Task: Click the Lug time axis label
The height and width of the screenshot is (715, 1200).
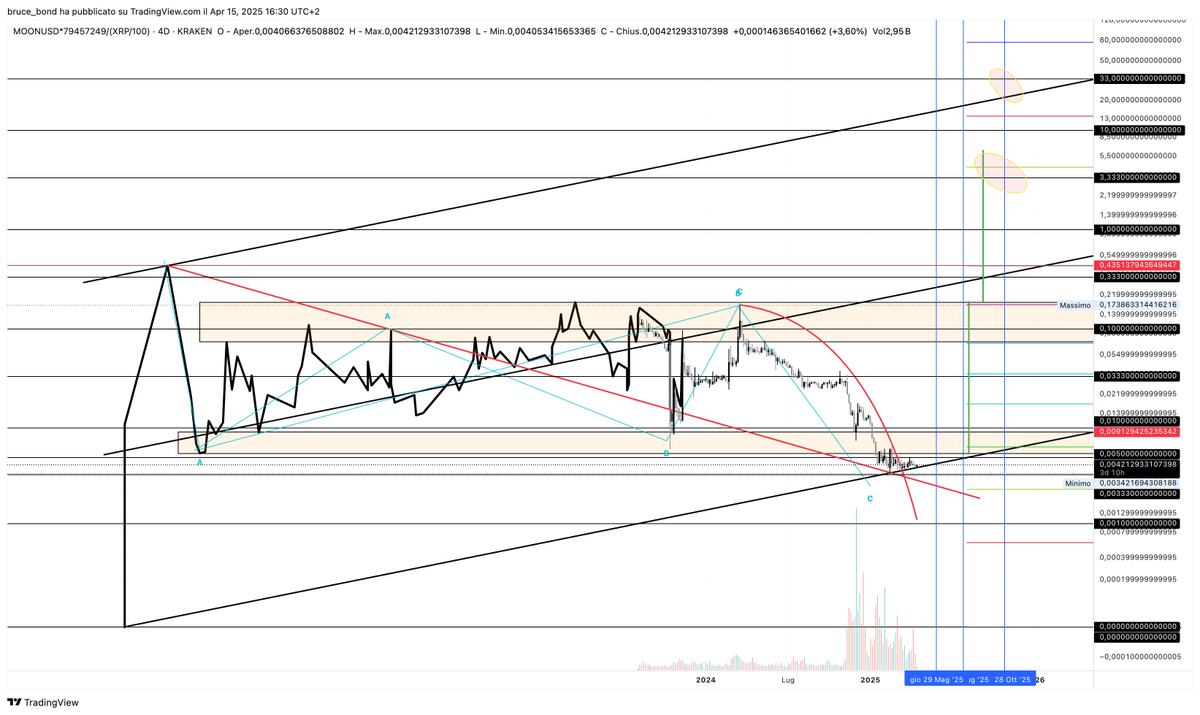Action: [788, 680]
